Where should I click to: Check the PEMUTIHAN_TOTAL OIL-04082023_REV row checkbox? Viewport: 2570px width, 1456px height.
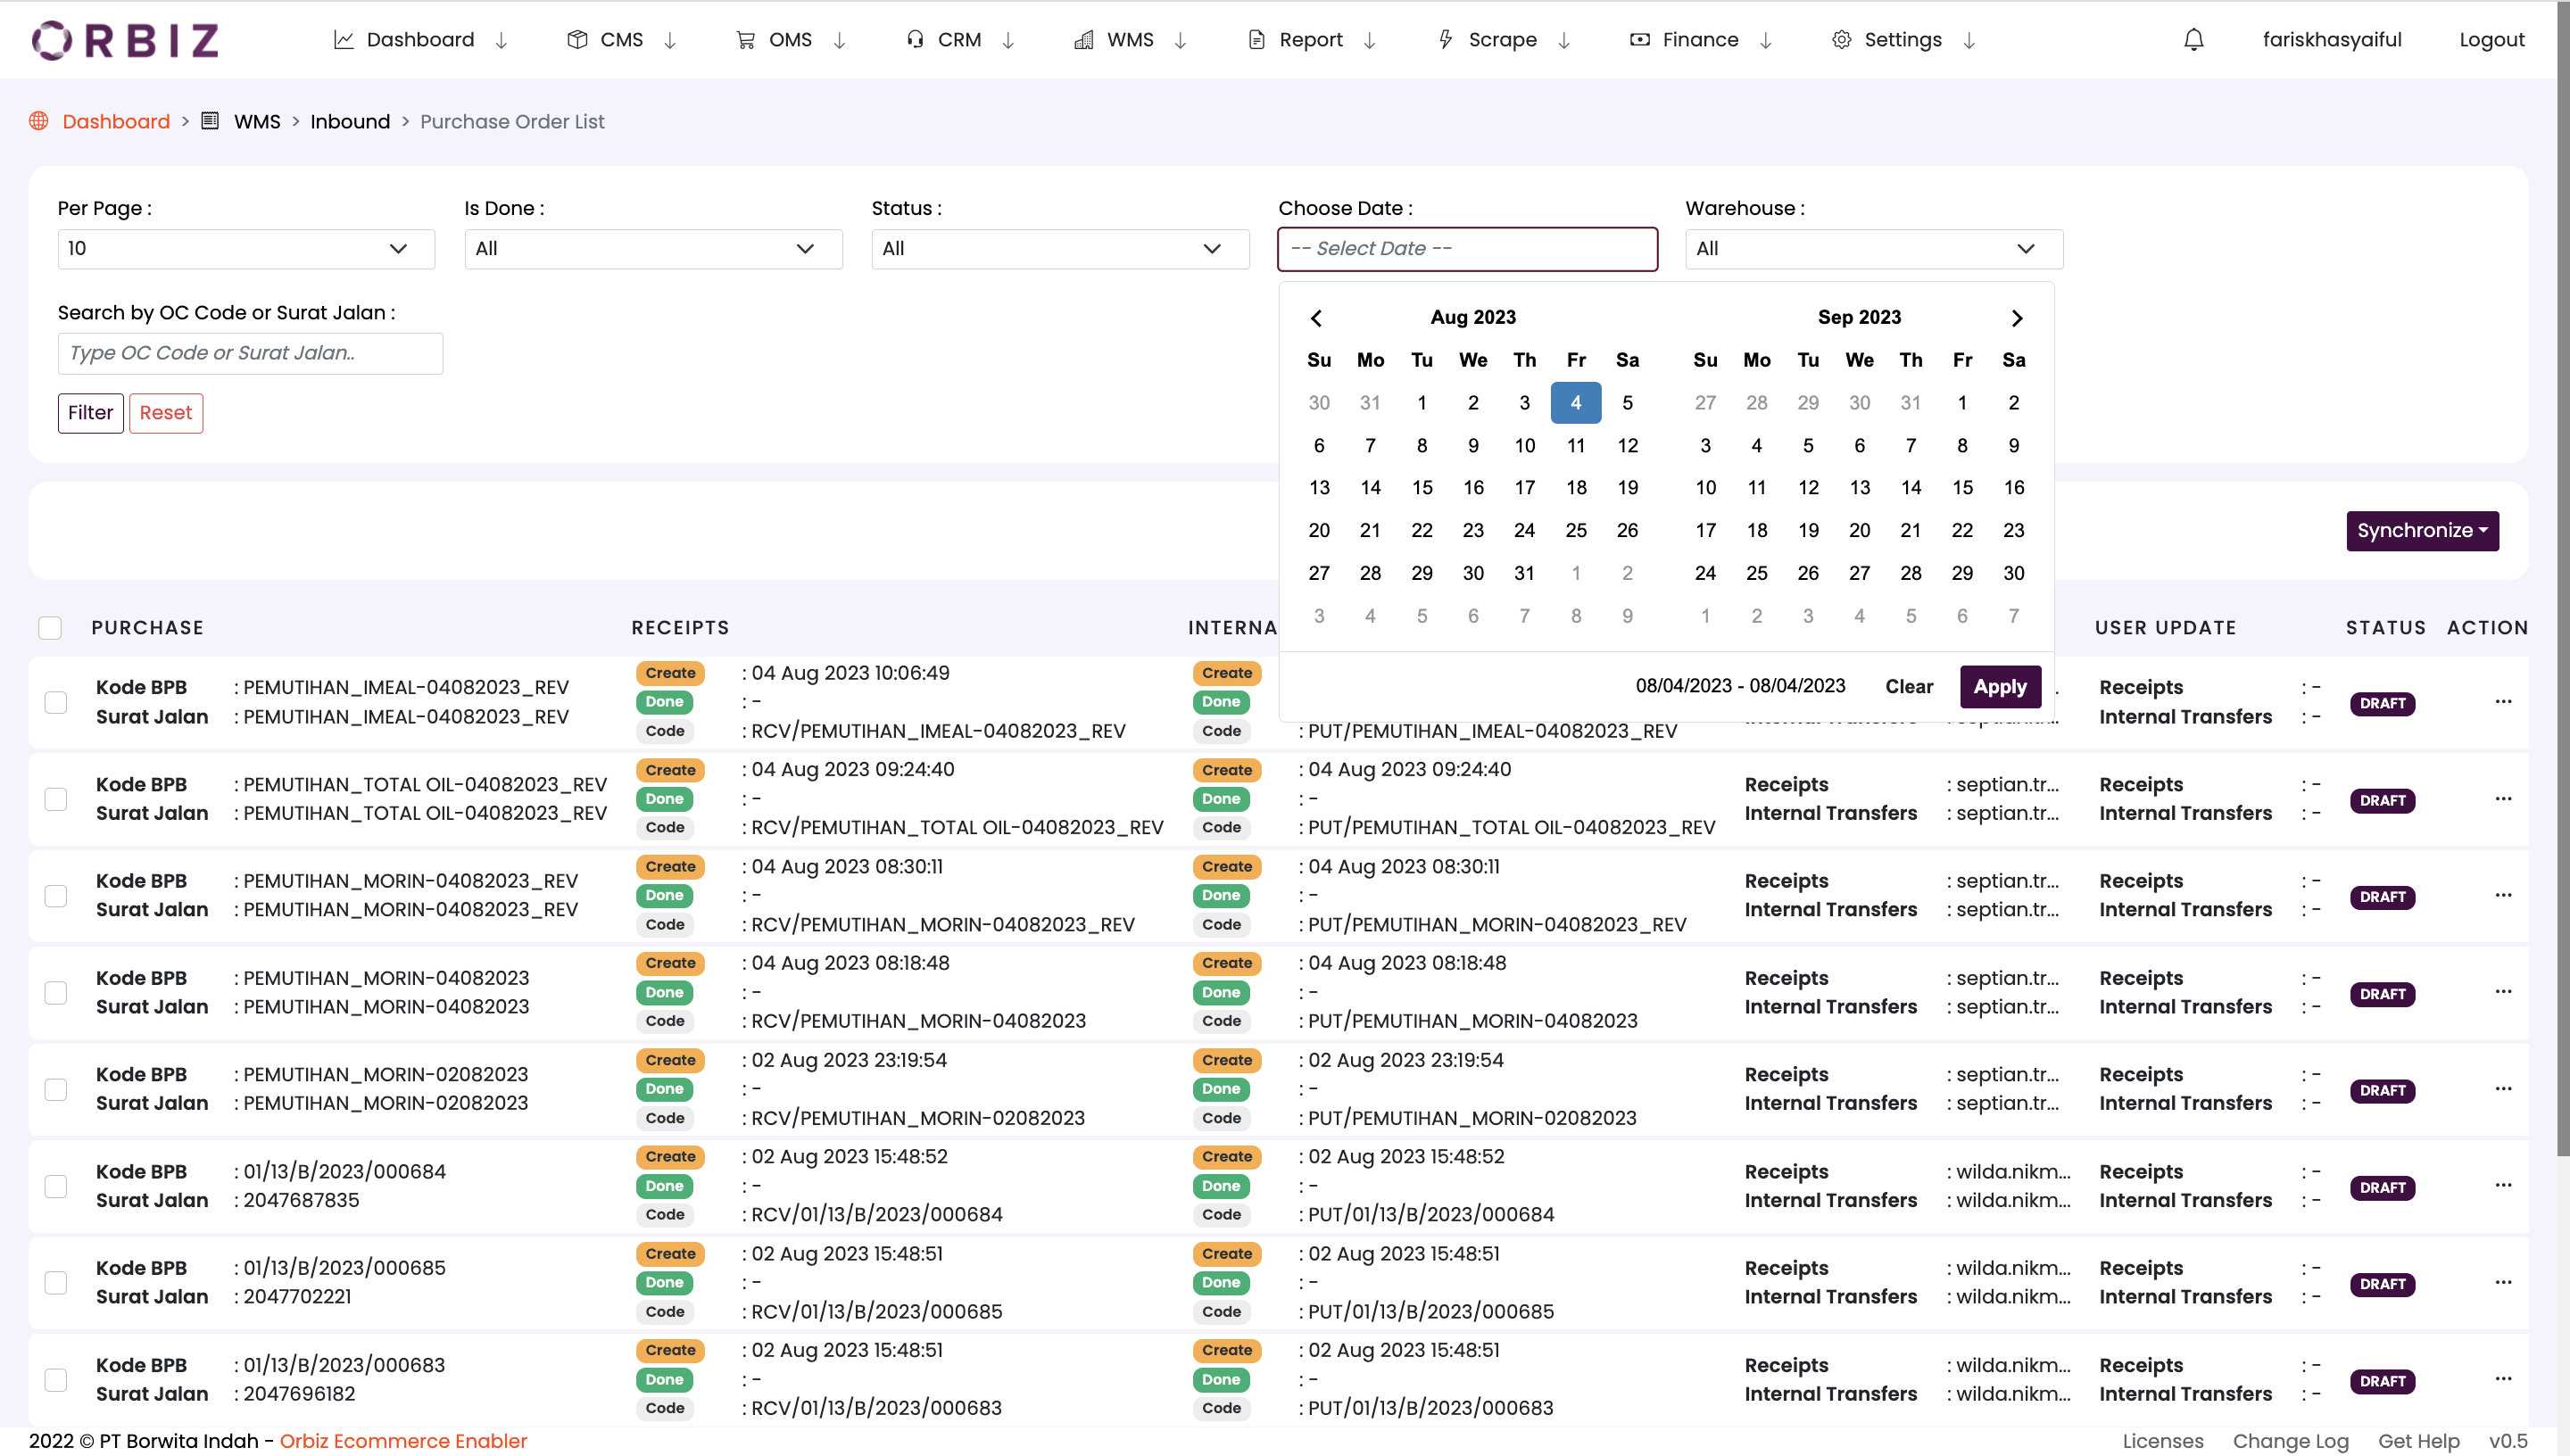(x=56, y=799)
